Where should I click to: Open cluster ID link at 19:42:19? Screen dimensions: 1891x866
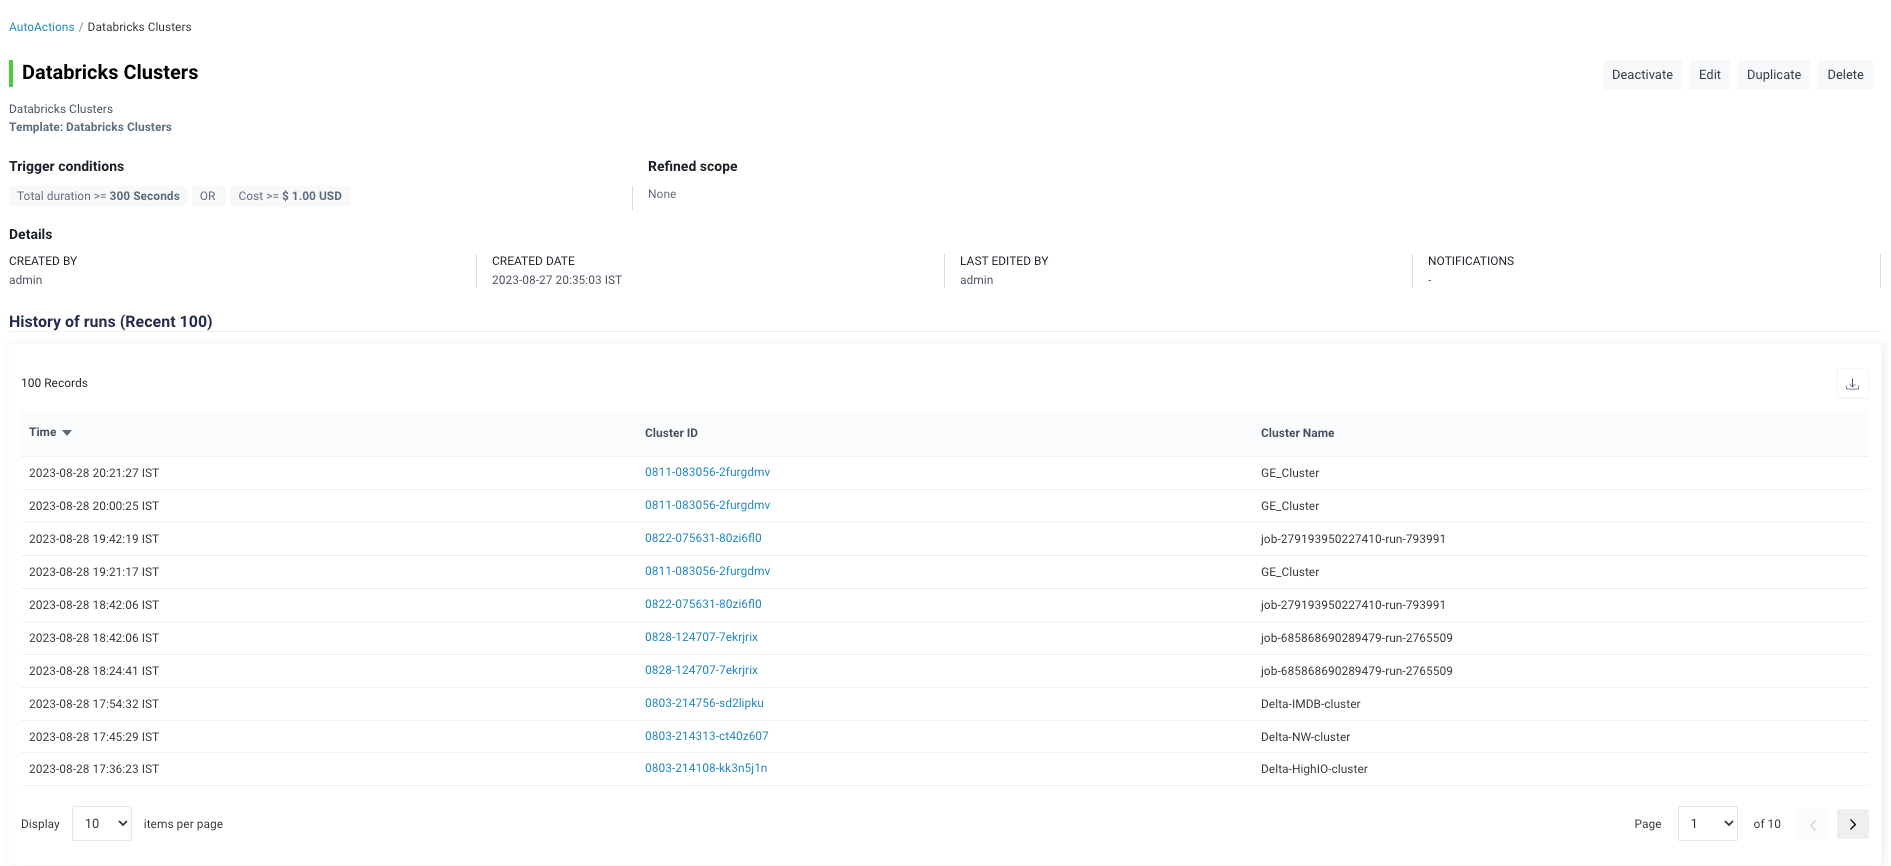pos(703,538)
